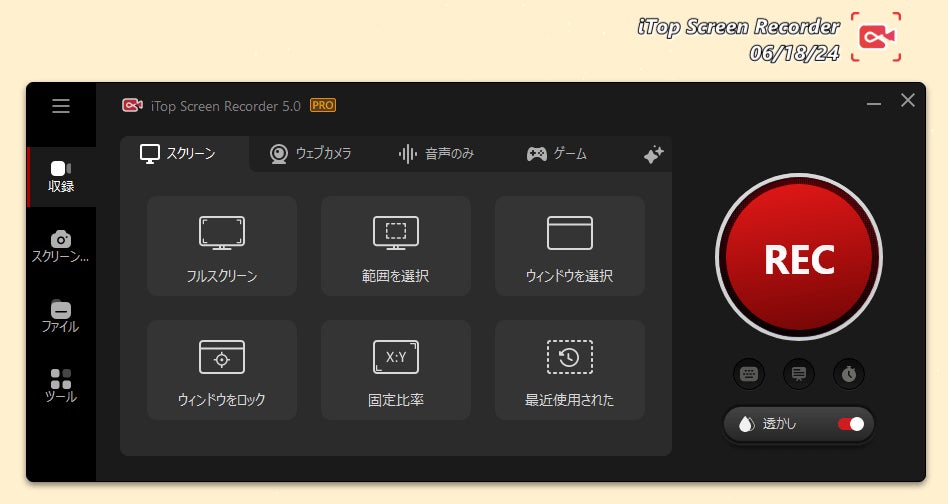Switch to the ウェブカメラ tab

click(311, 153)
